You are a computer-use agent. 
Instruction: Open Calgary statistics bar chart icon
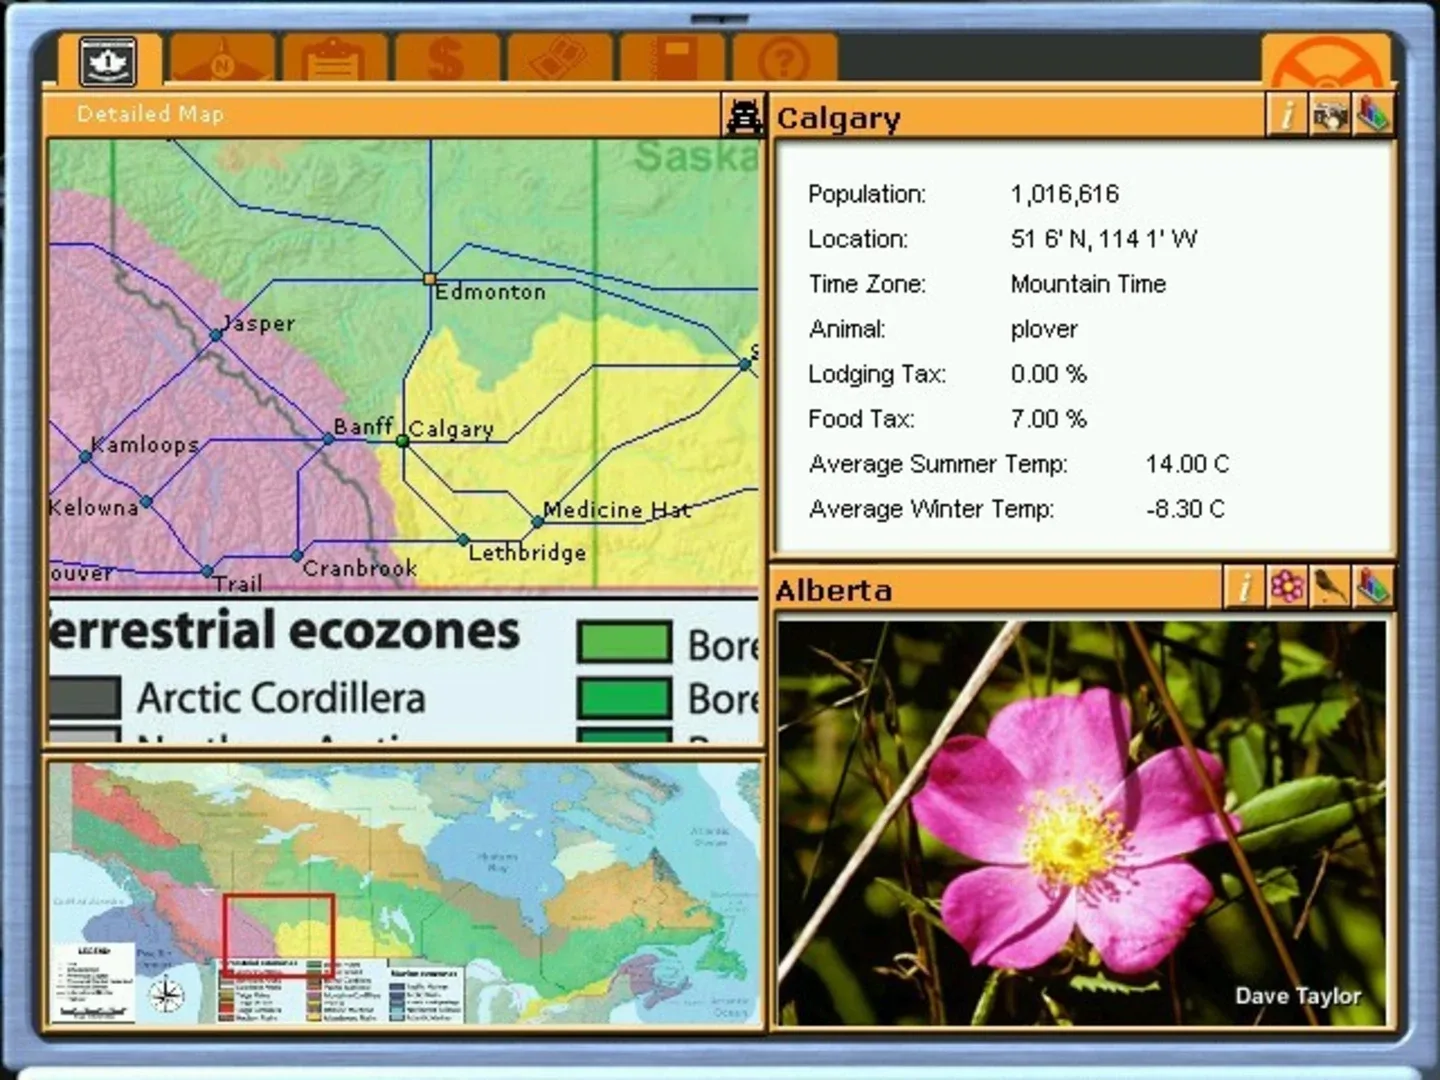1373,116
